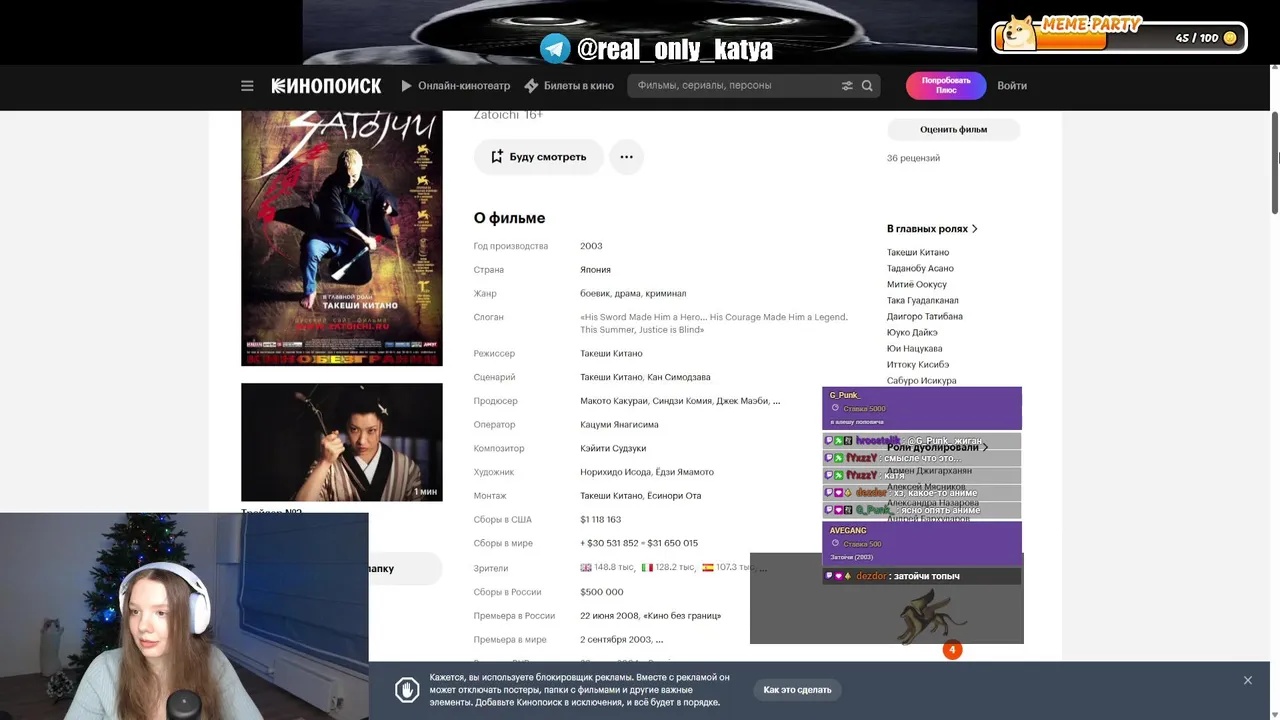
Task: Open Онлайн-кинотеатр section
Action: click(x=456, y=86)
